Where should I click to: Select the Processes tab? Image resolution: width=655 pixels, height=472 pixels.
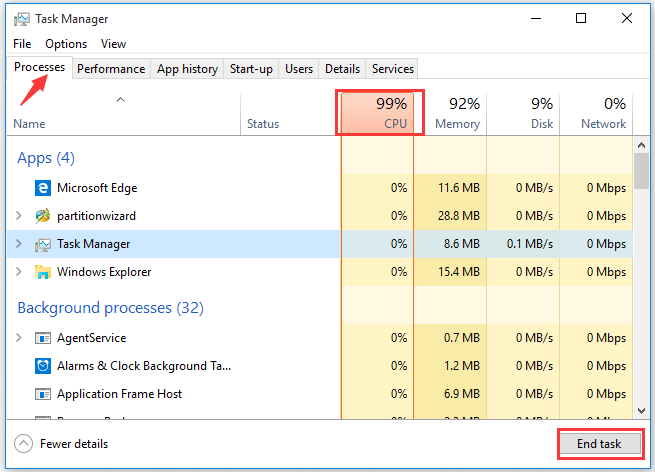40,67
